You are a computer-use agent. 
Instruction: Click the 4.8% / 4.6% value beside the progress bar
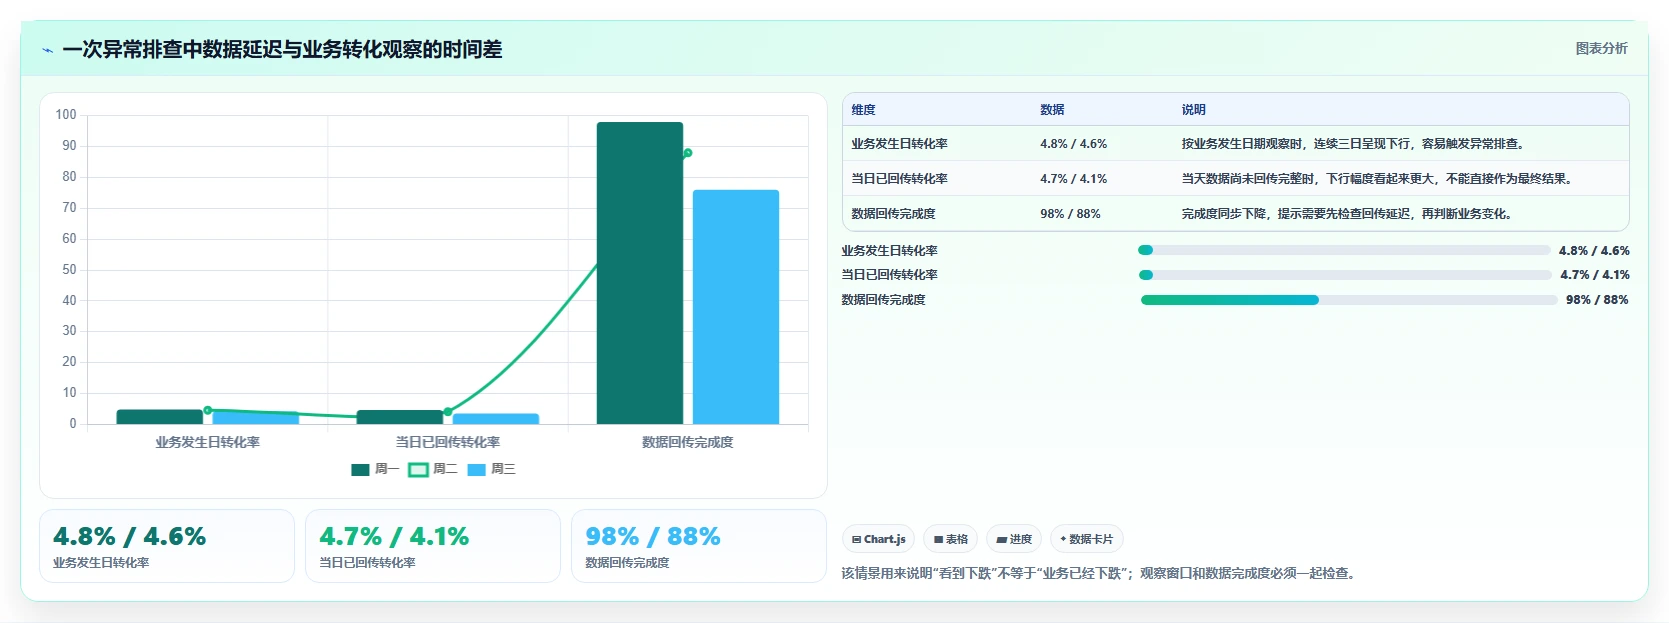pyautogui.click(x=1594, y=251)
